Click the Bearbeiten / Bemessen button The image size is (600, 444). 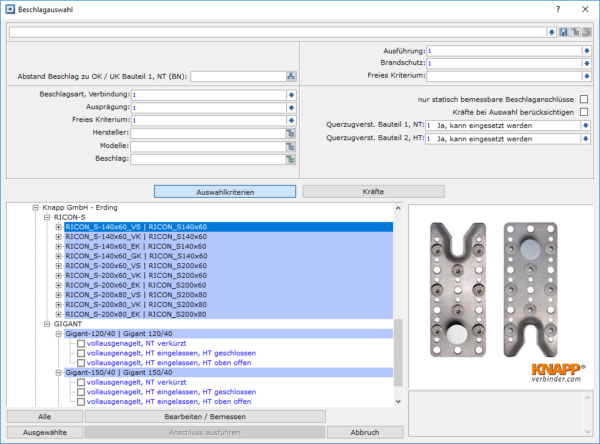pyautogui.click(x=205, y=416)
